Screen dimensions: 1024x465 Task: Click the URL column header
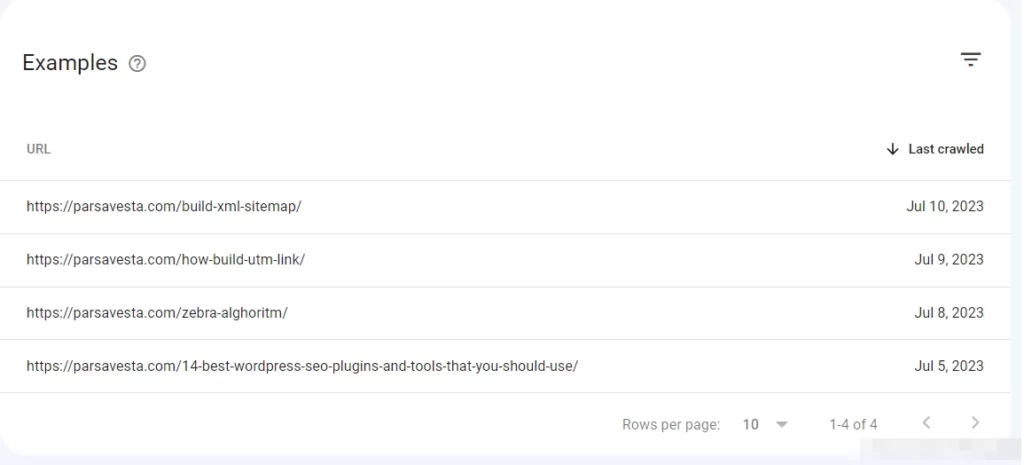(39, 149)
